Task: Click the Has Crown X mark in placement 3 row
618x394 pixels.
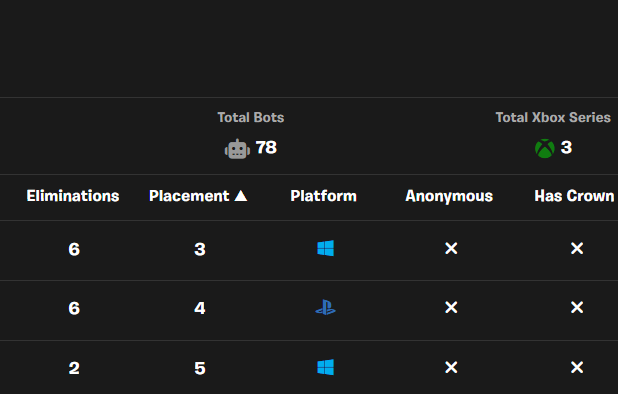Action: click(x=577, y=248)
